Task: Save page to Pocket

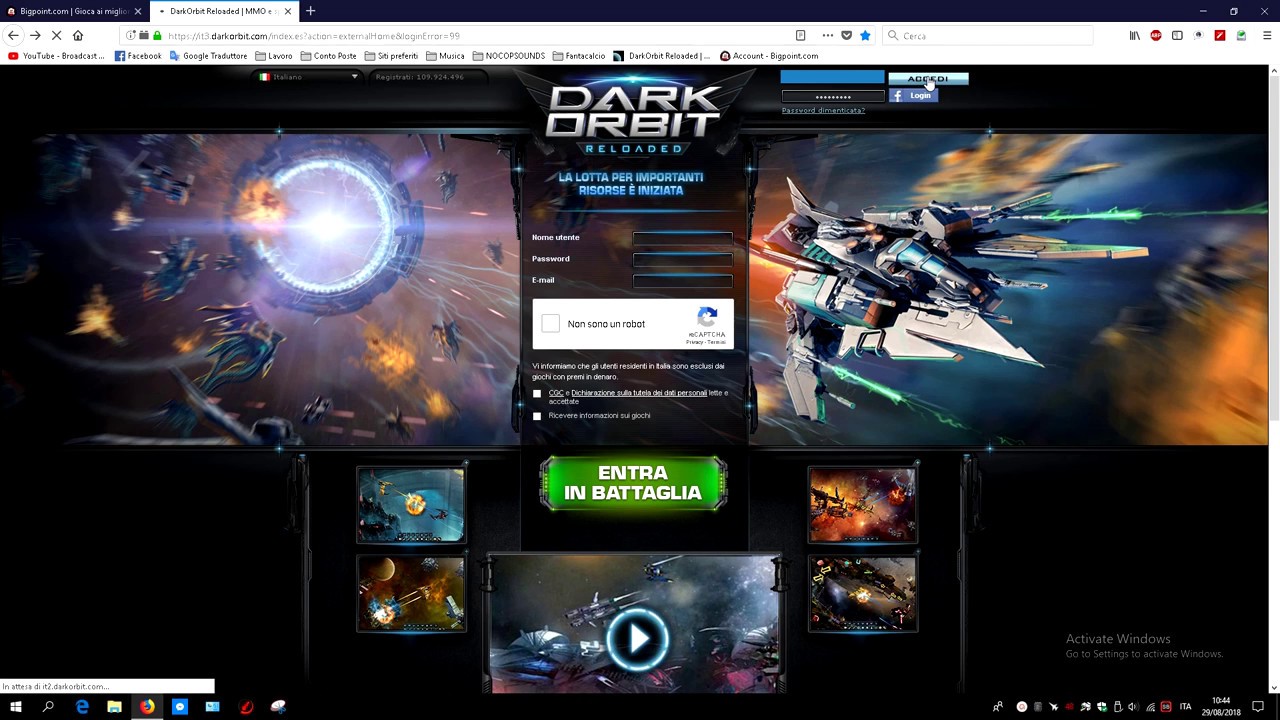Action: pyautogui.click(x=846, y=36)
